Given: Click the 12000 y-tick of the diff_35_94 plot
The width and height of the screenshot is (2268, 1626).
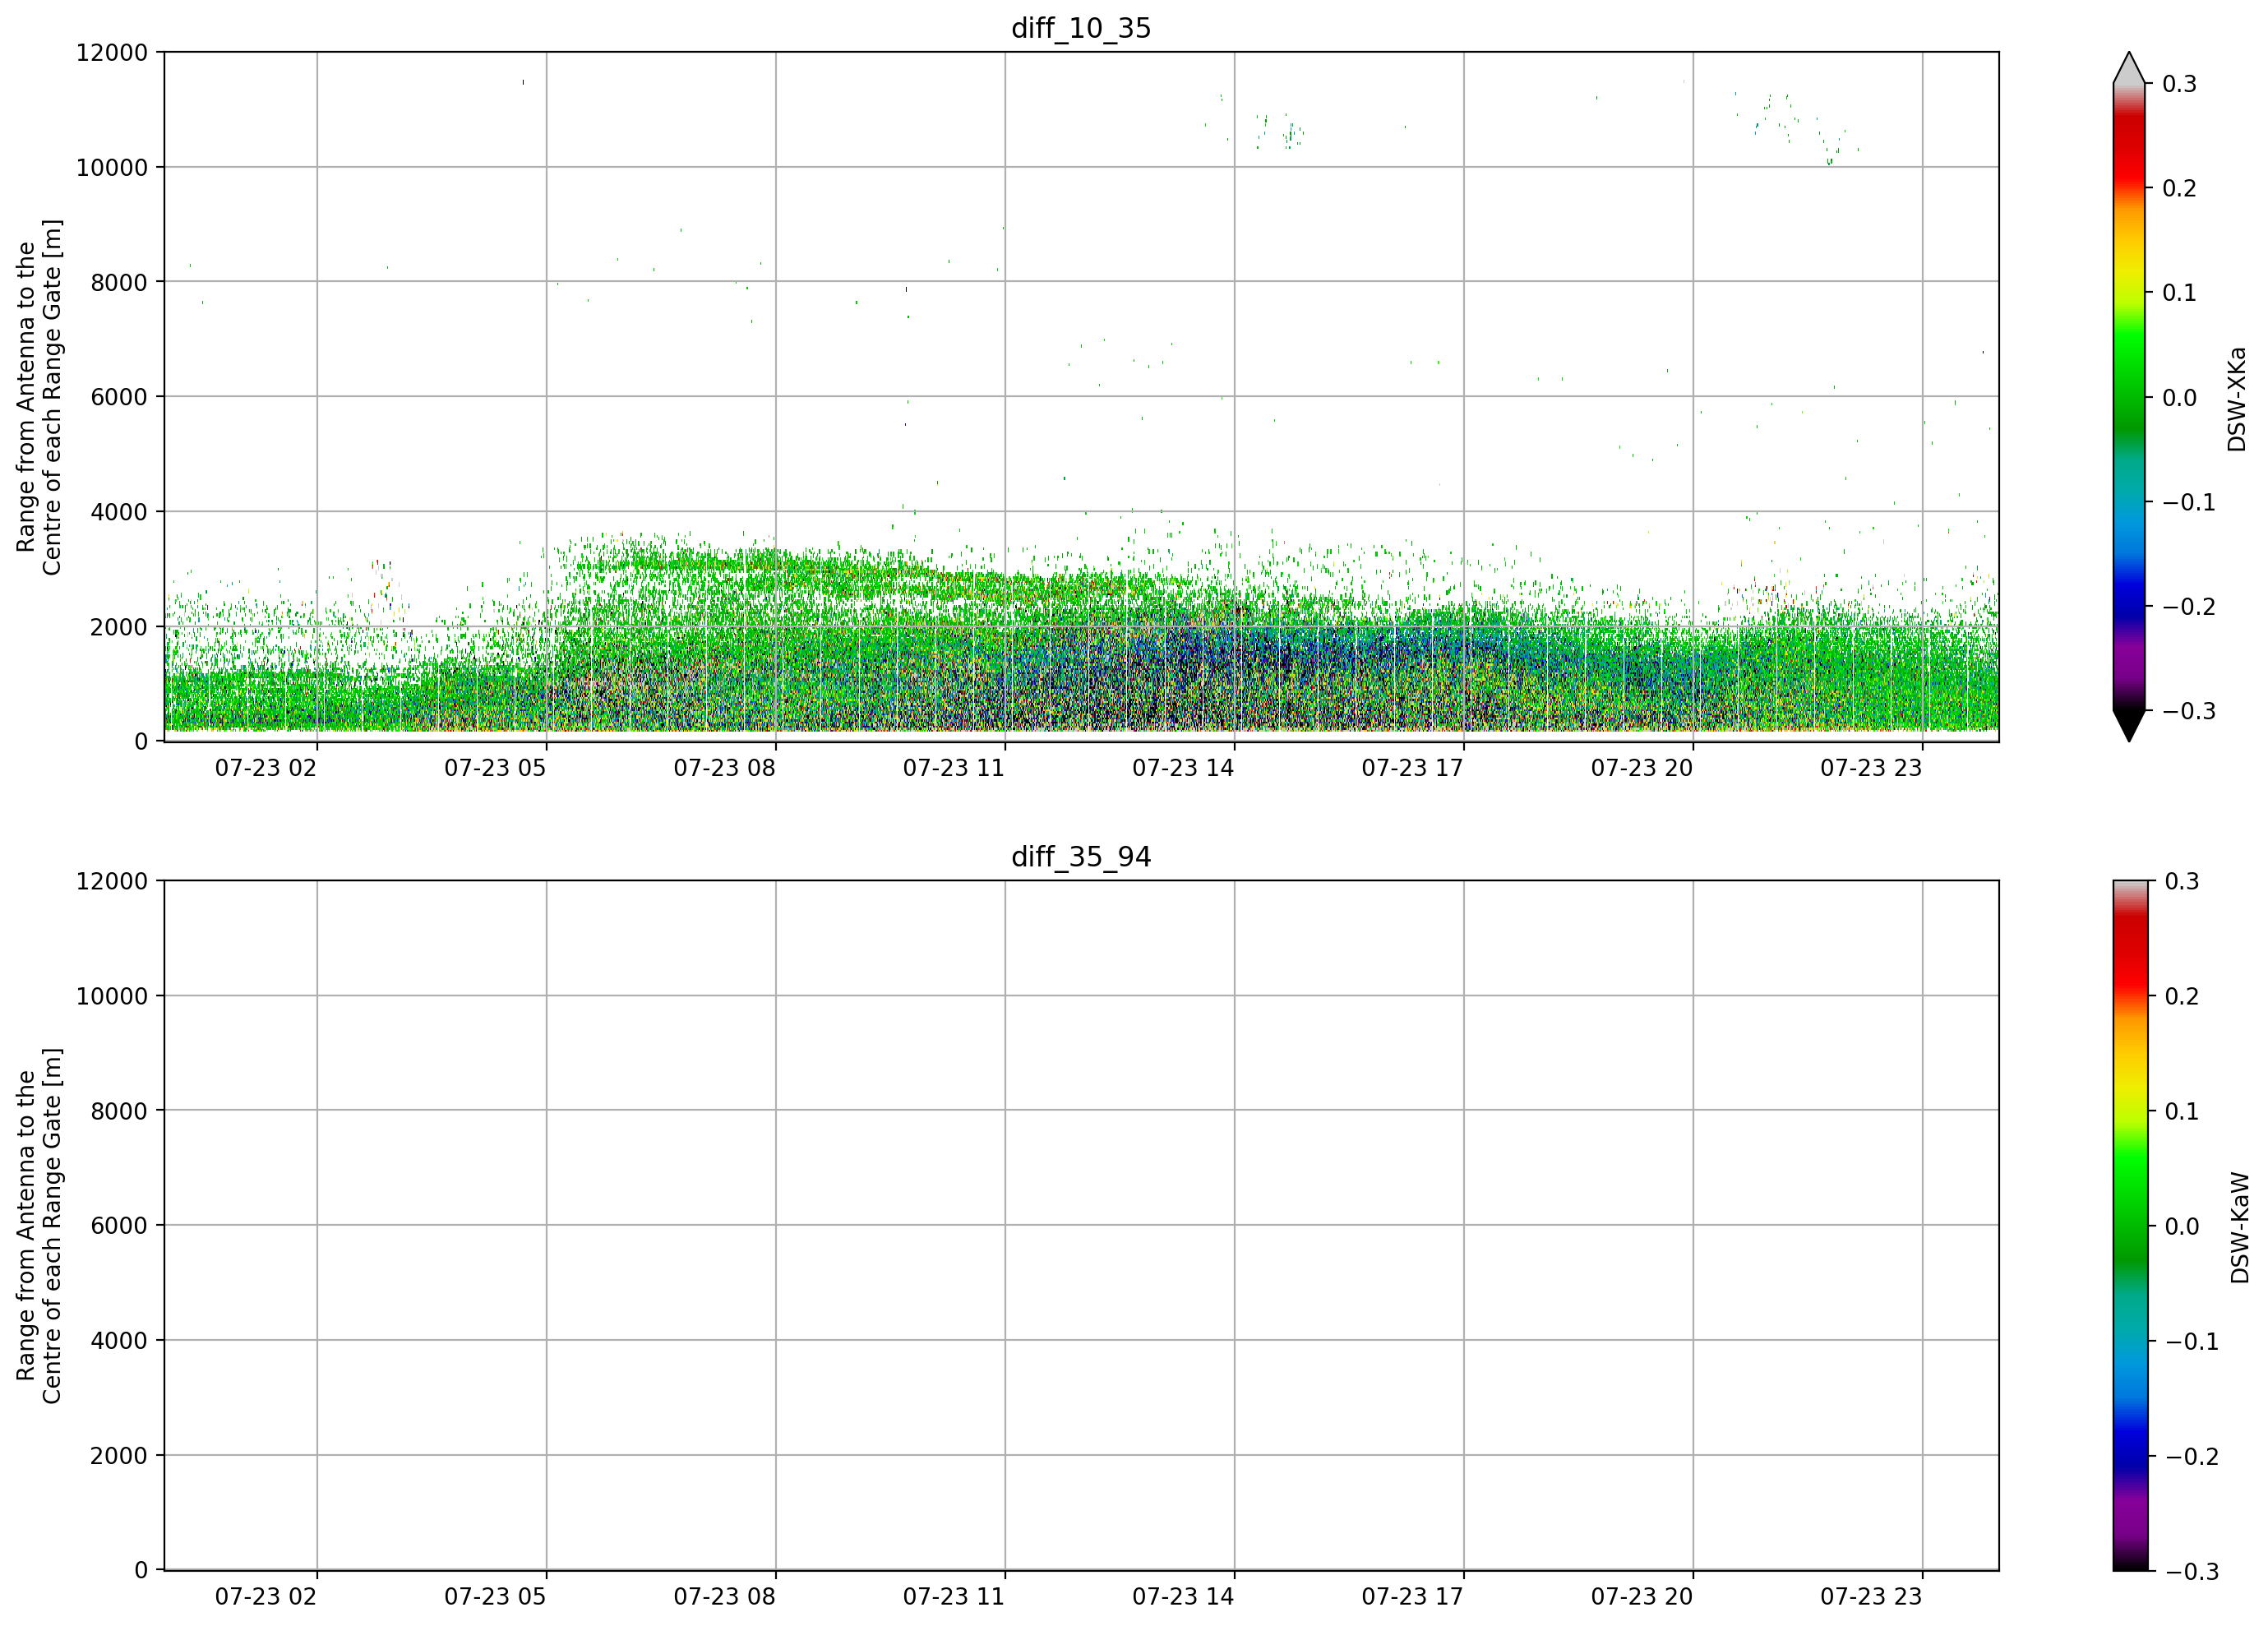Looking at the screenshot, I should [x=112, y=882].
